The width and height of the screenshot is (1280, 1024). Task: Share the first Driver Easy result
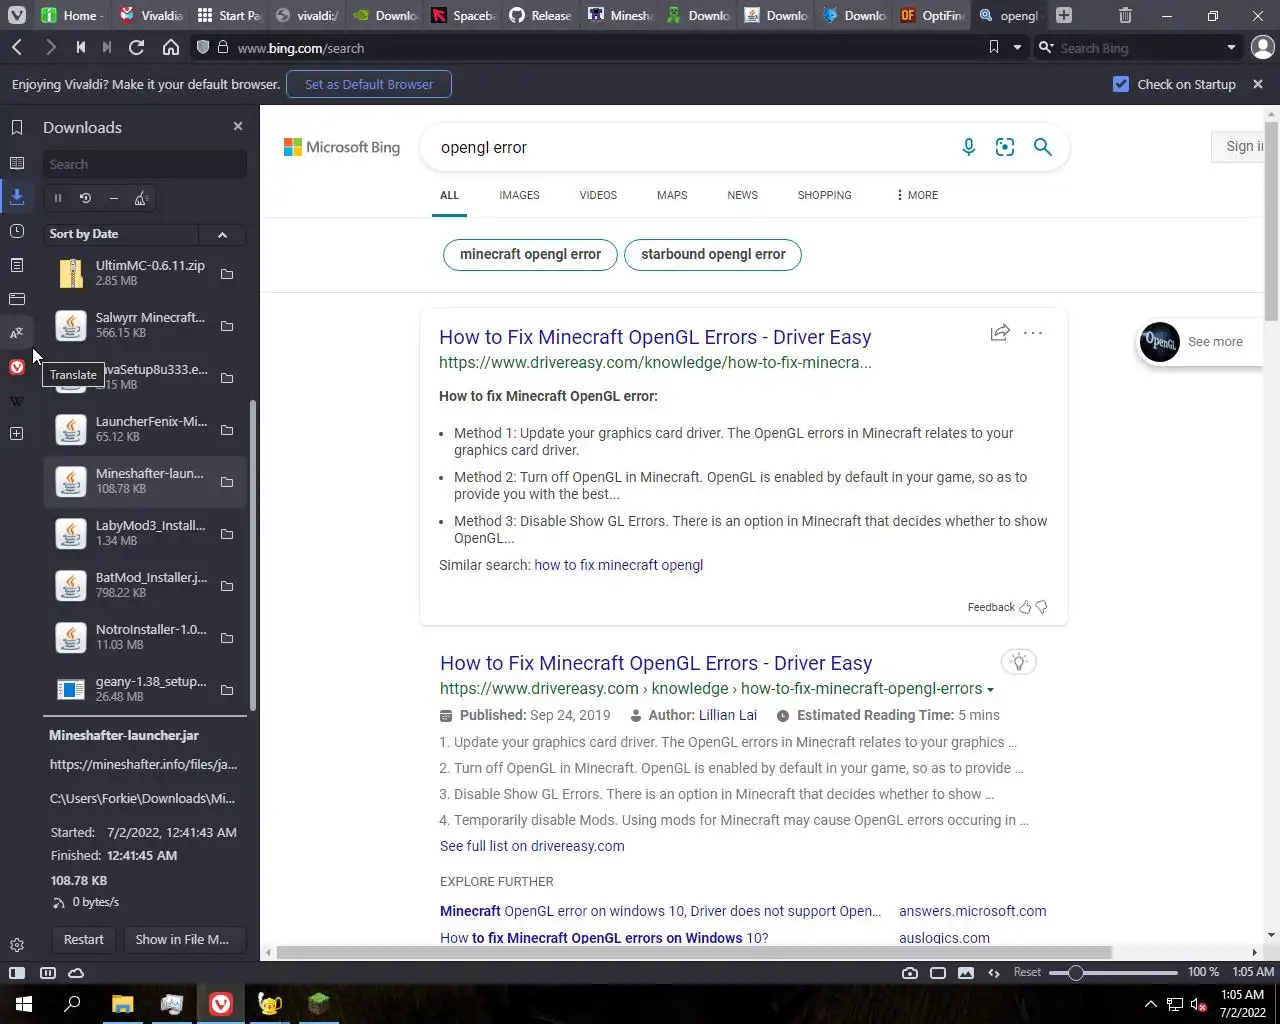(x=1000, y=333)
